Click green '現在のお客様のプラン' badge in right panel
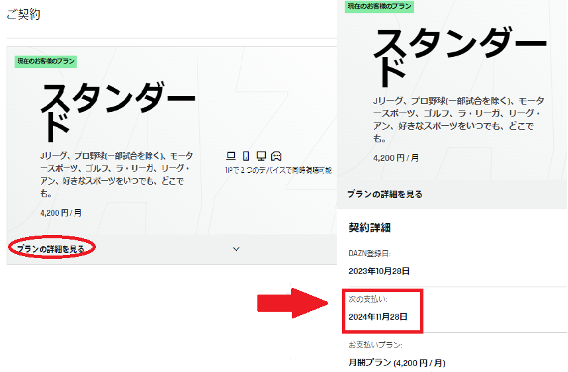The height and width of the screenshot is (372, 568). (x=379, y=6)
